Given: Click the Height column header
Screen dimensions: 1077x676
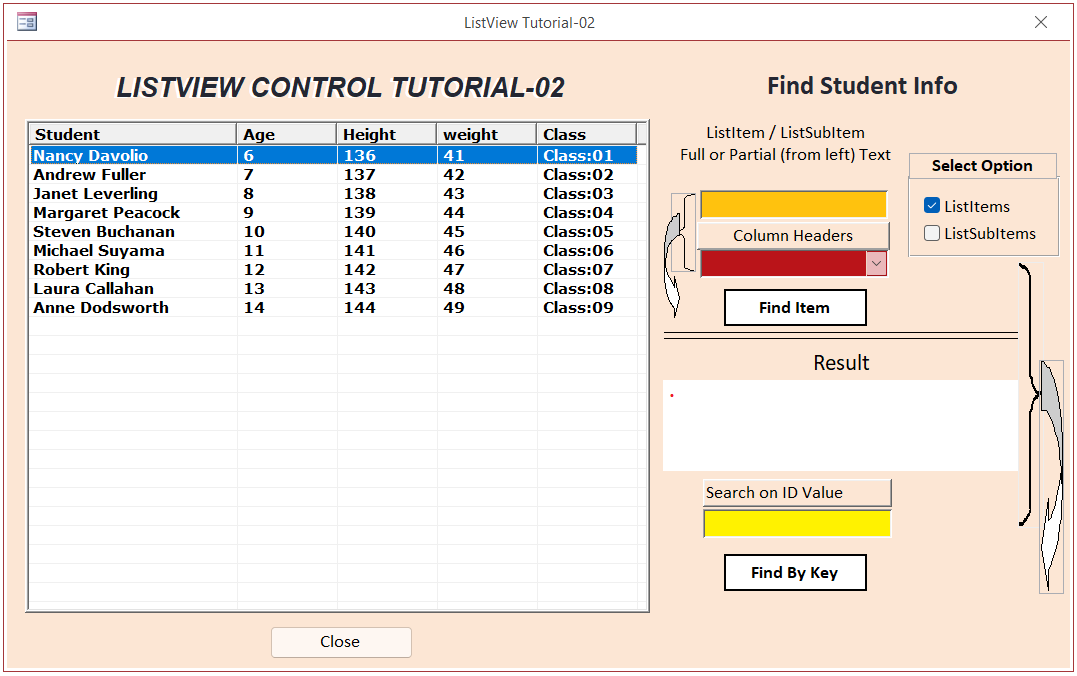Looking at the screenshot, I should [386, 133].
